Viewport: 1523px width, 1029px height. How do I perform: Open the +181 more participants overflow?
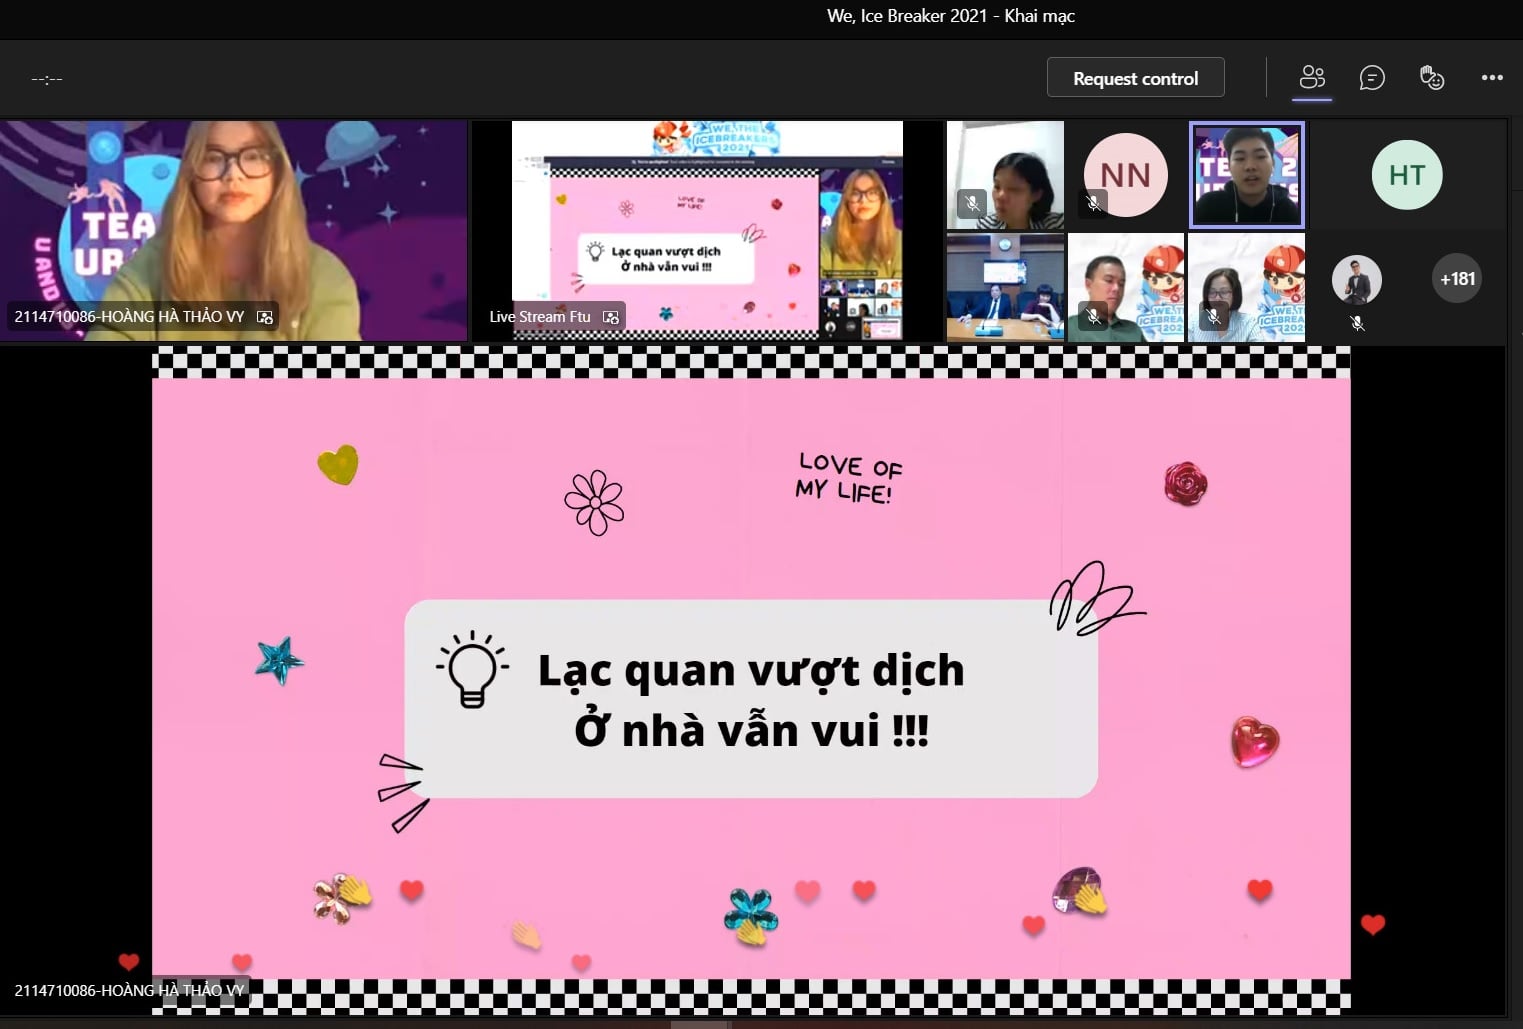point(1457,279)
